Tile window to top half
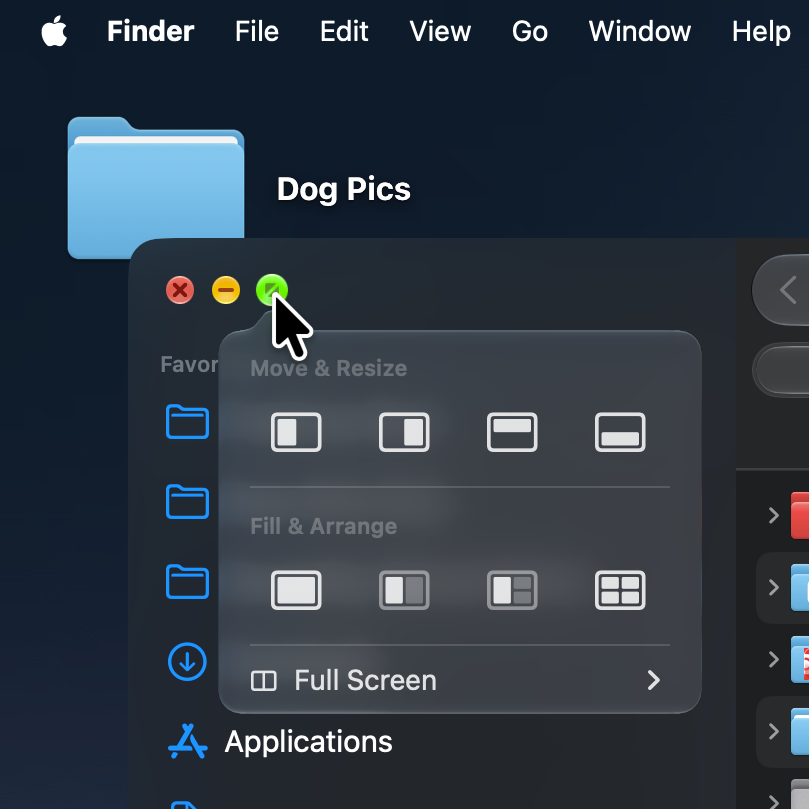Image resolution: width=809 pixels, height=809 pixels. [x=512, y=432]
